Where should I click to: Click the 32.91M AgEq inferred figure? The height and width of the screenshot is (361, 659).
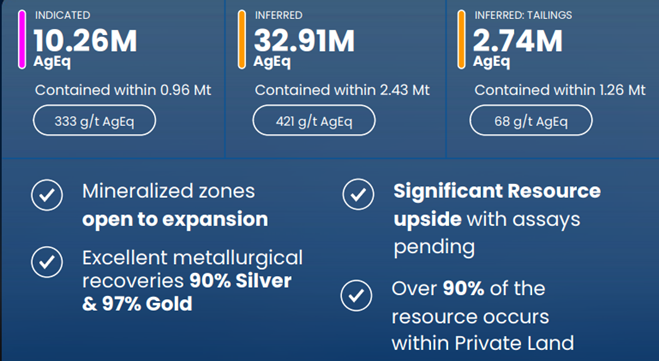304,47
